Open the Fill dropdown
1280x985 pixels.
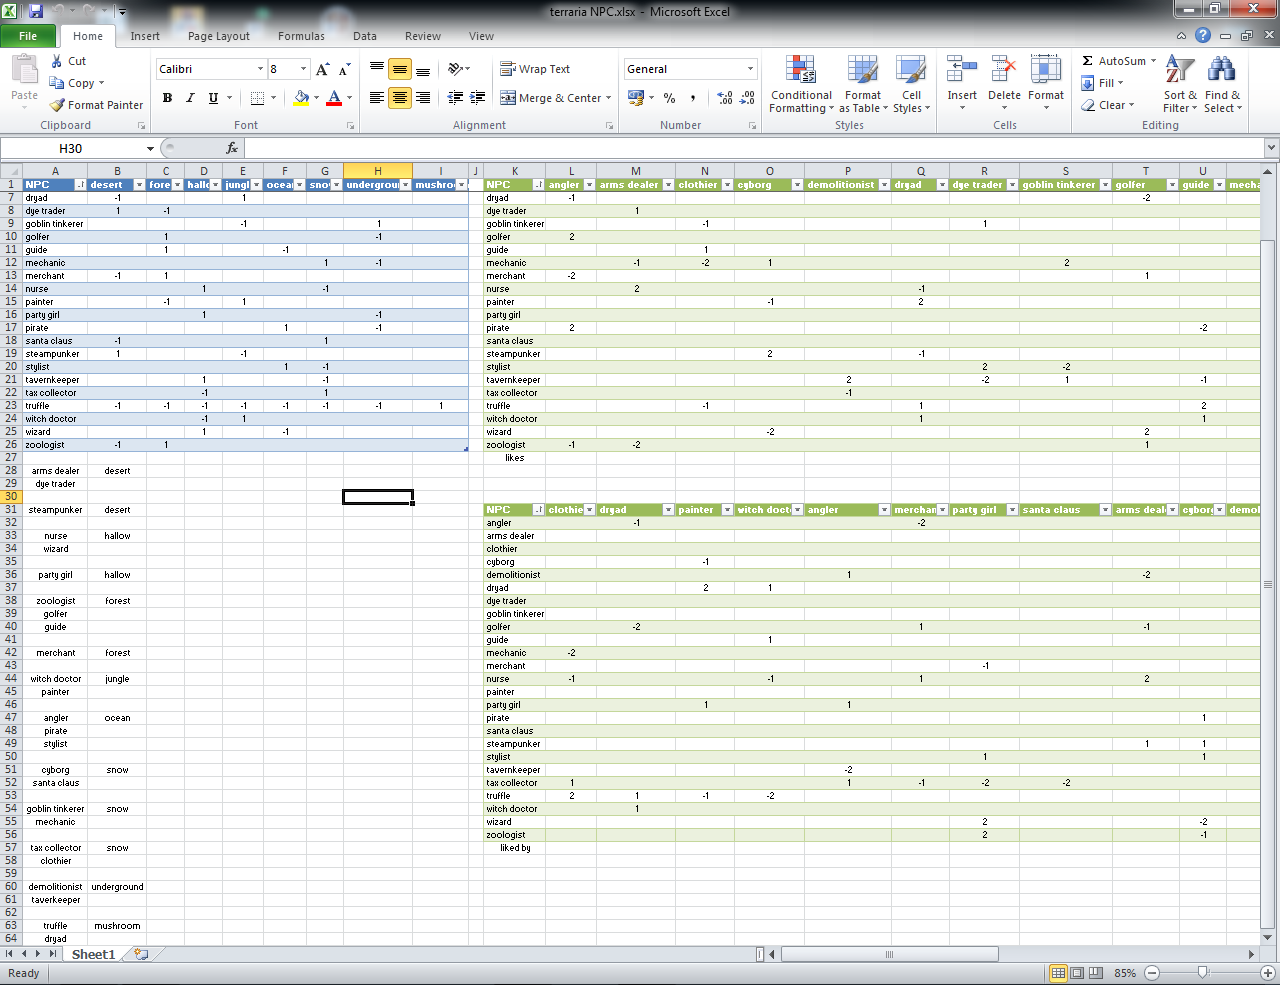pyautogui.click(x=1103, y=83)
